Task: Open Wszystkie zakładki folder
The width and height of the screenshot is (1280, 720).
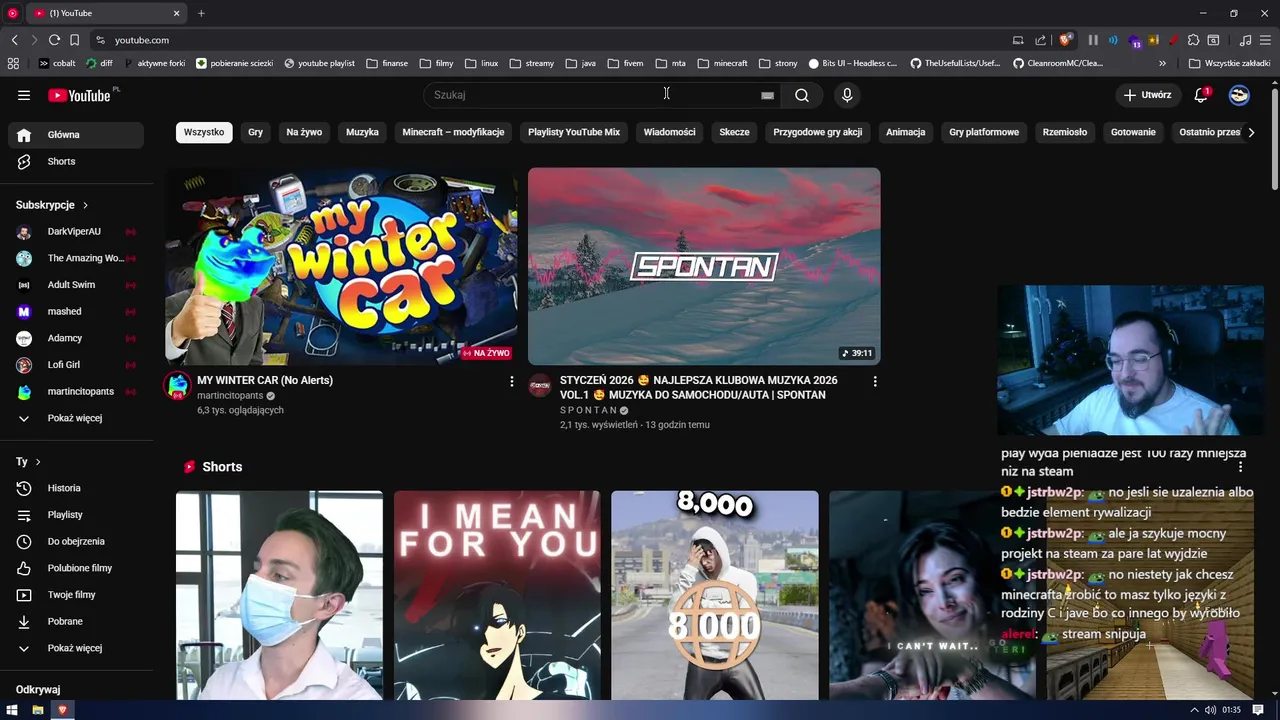Action: [x=1229, y=63]
